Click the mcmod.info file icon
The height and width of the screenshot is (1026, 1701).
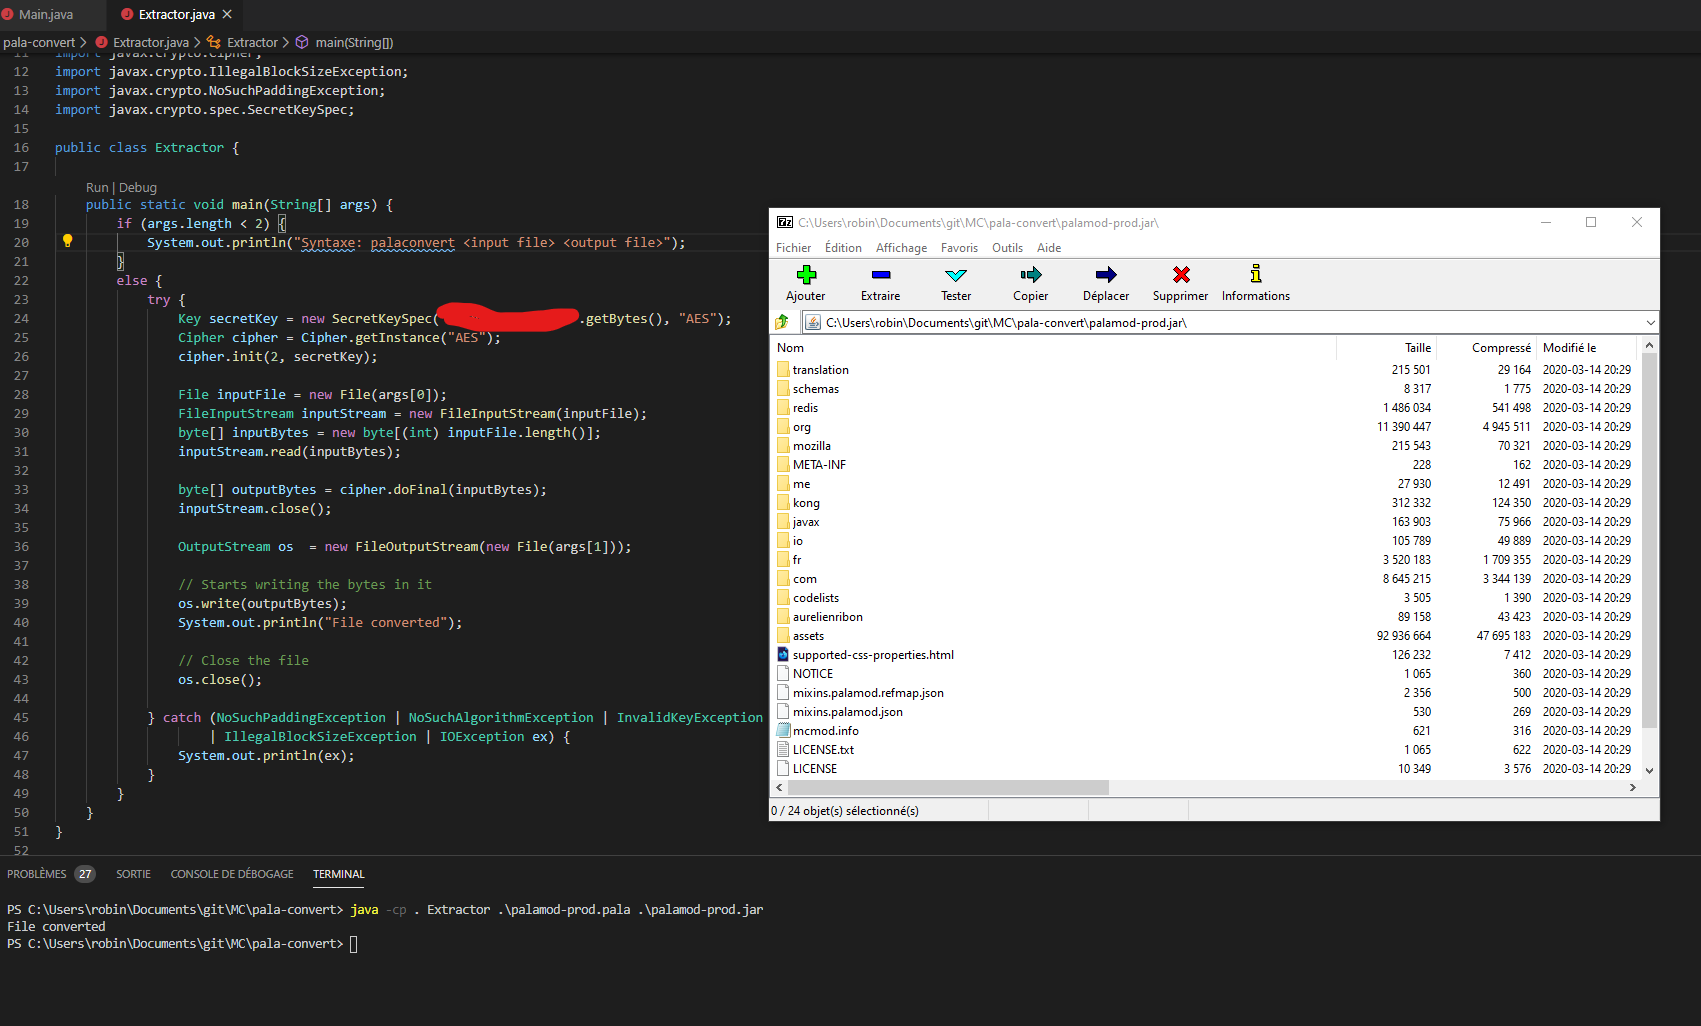click(x=783, y=730)
